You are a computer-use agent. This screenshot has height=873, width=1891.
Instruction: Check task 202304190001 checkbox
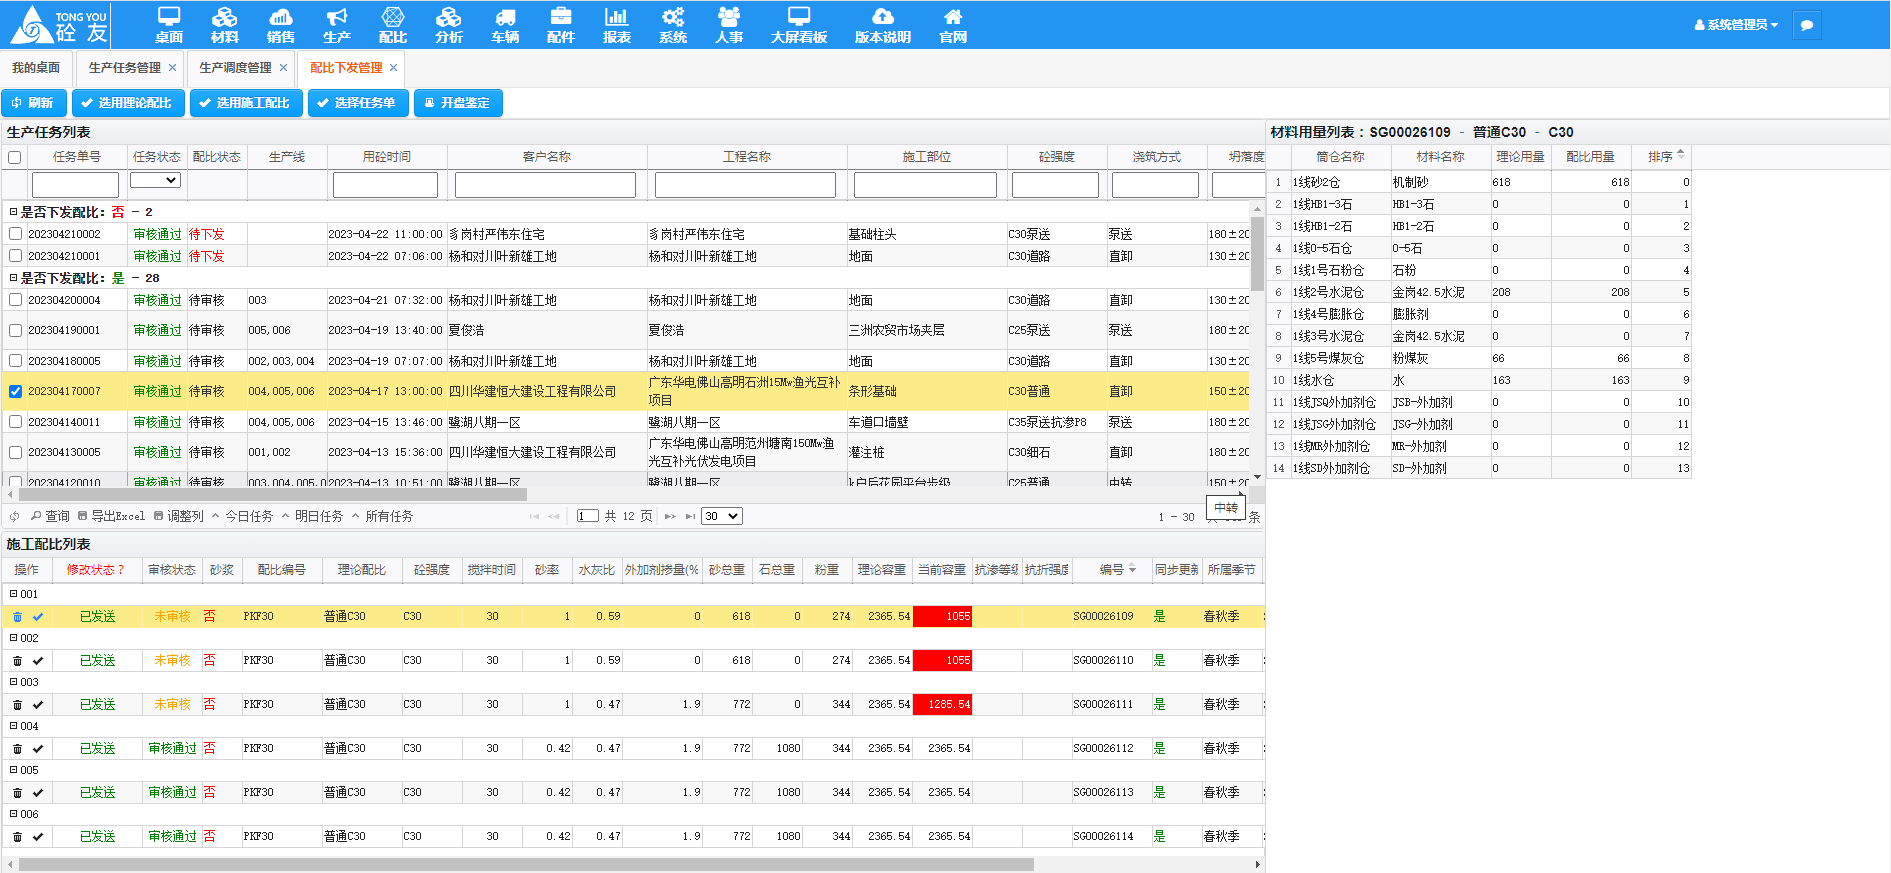(x=15, y=331)
